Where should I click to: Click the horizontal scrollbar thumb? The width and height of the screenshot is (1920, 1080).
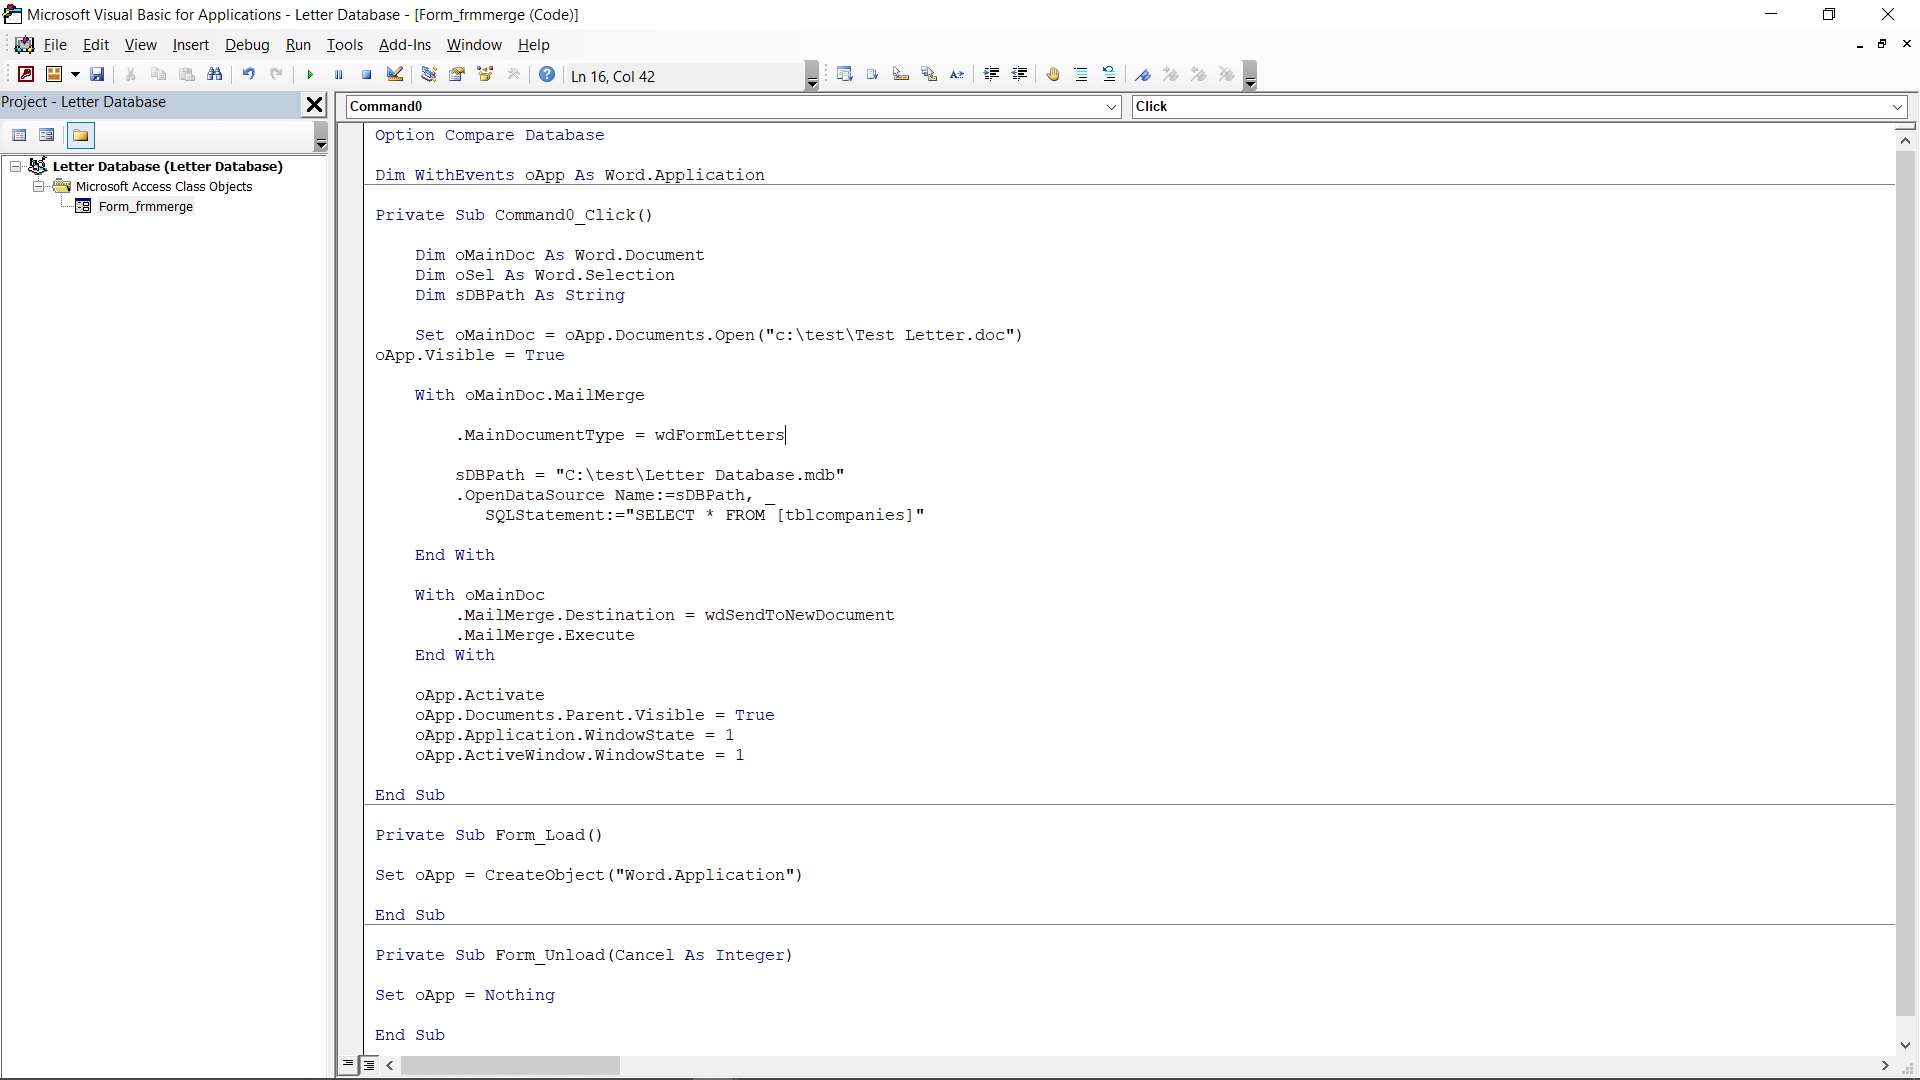(x=510, y=1066)
